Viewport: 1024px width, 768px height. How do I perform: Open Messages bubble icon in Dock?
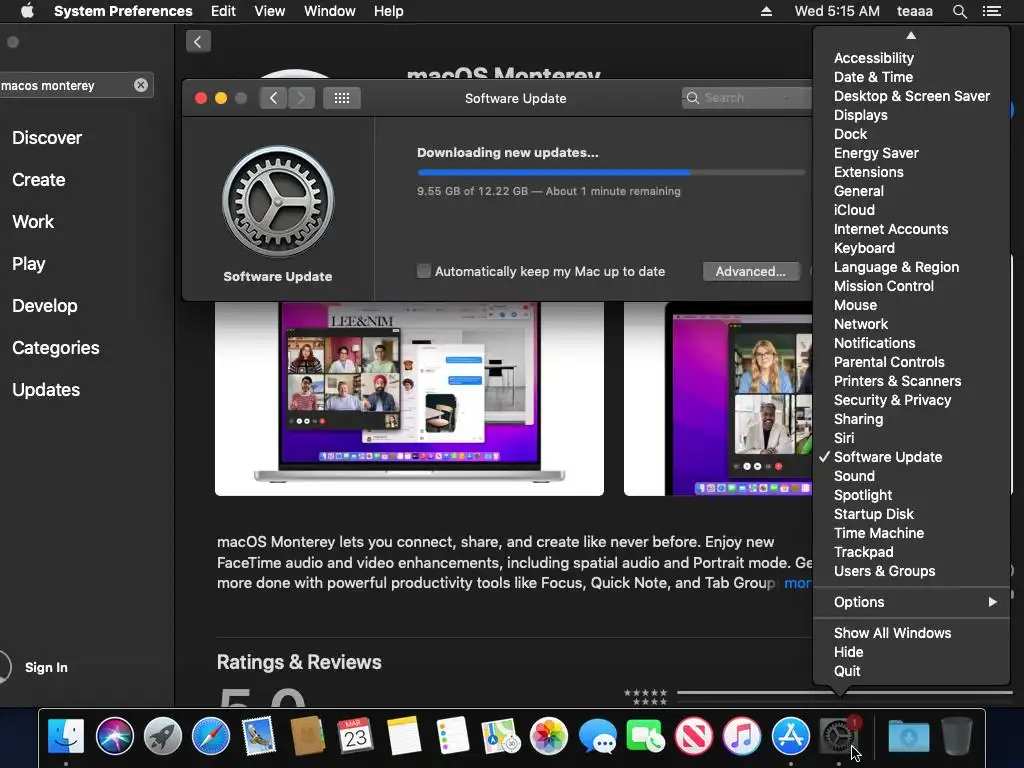597,736
